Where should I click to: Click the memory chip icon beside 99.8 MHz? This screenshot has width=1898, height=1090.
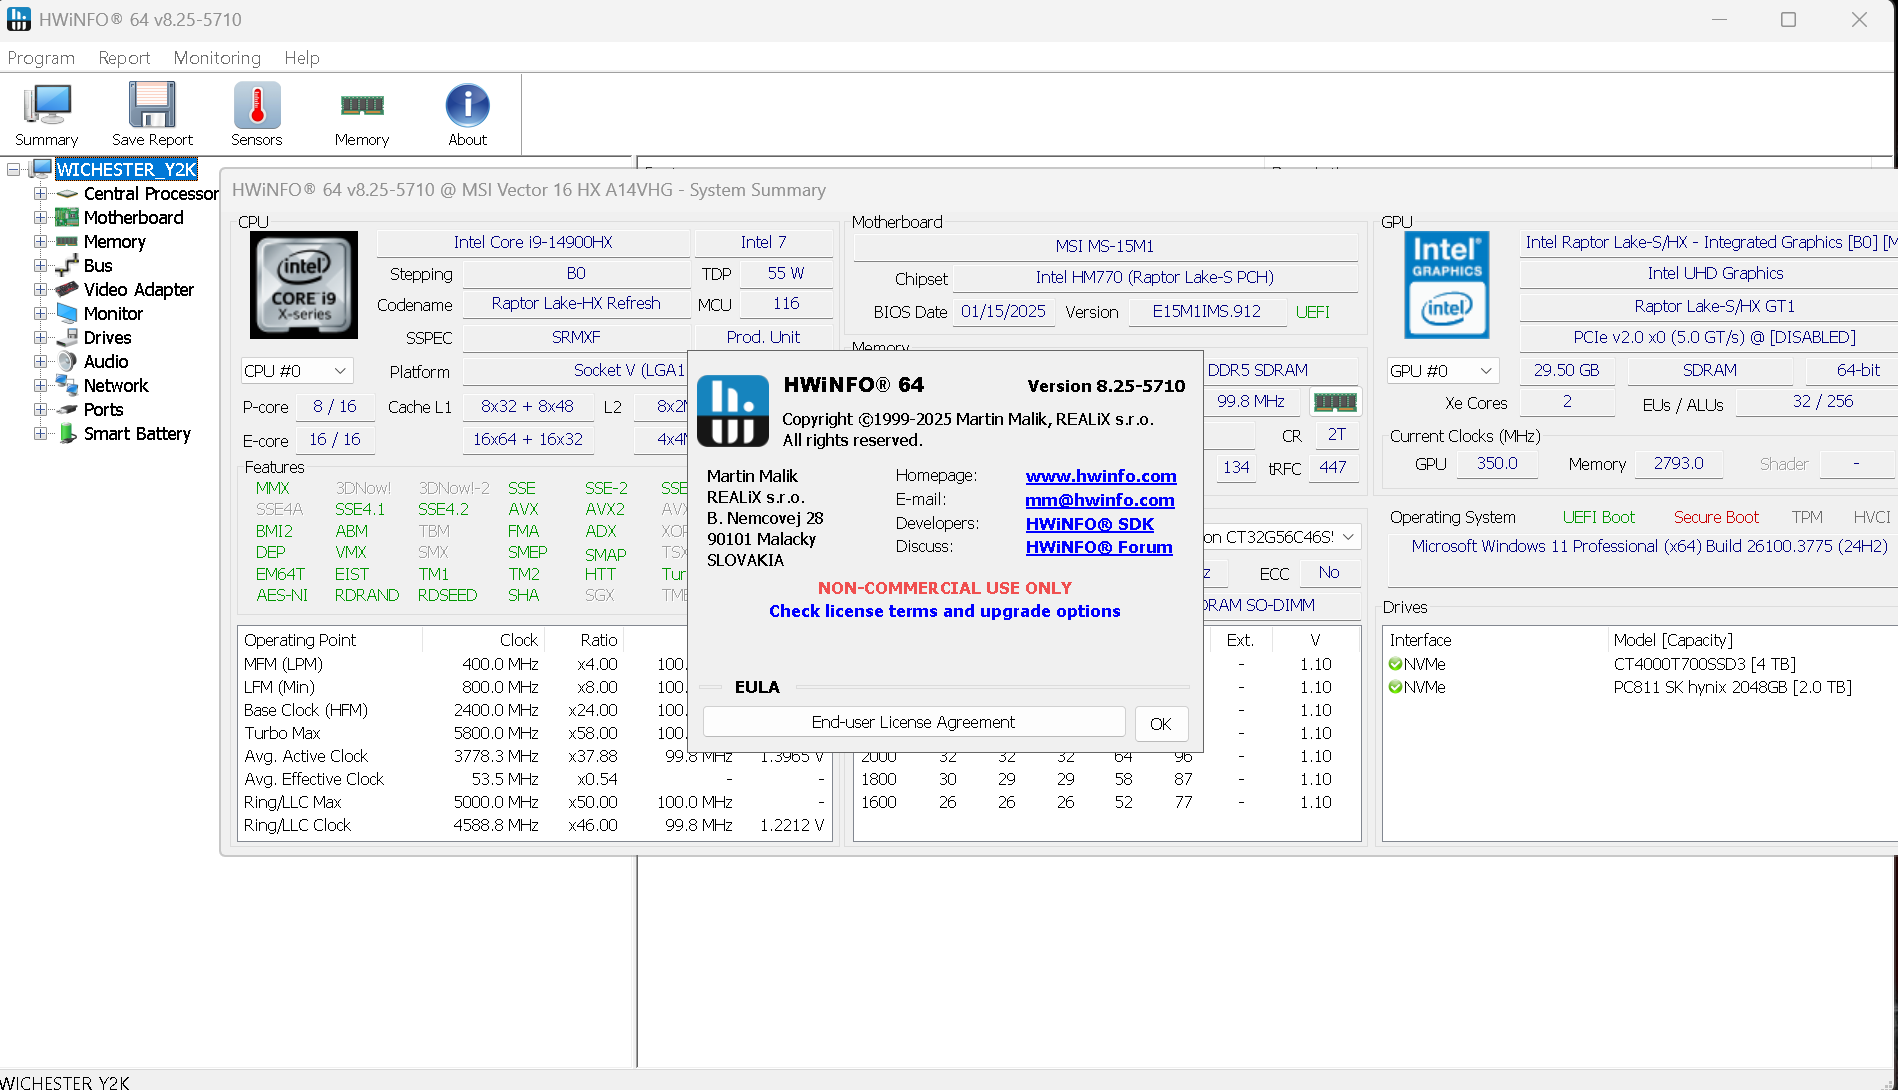pyautogui.click(x=1335, y=402)
